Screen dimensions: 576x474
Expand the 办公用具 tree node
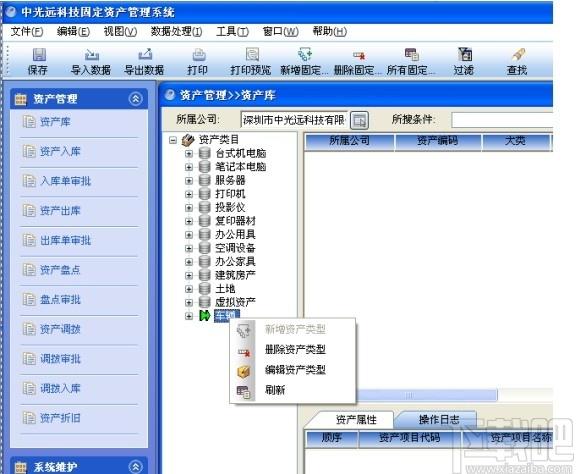tap(189, 235)
